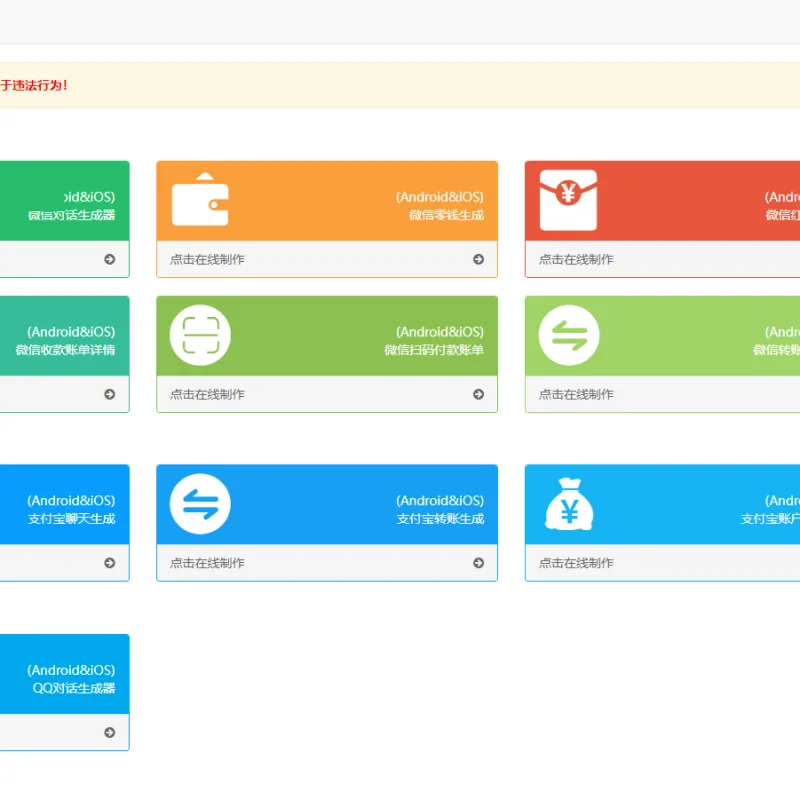This screenshot has width=800, height=800.
Task: Click the red 违法行为 warning banner text
Action: point(34,85)
